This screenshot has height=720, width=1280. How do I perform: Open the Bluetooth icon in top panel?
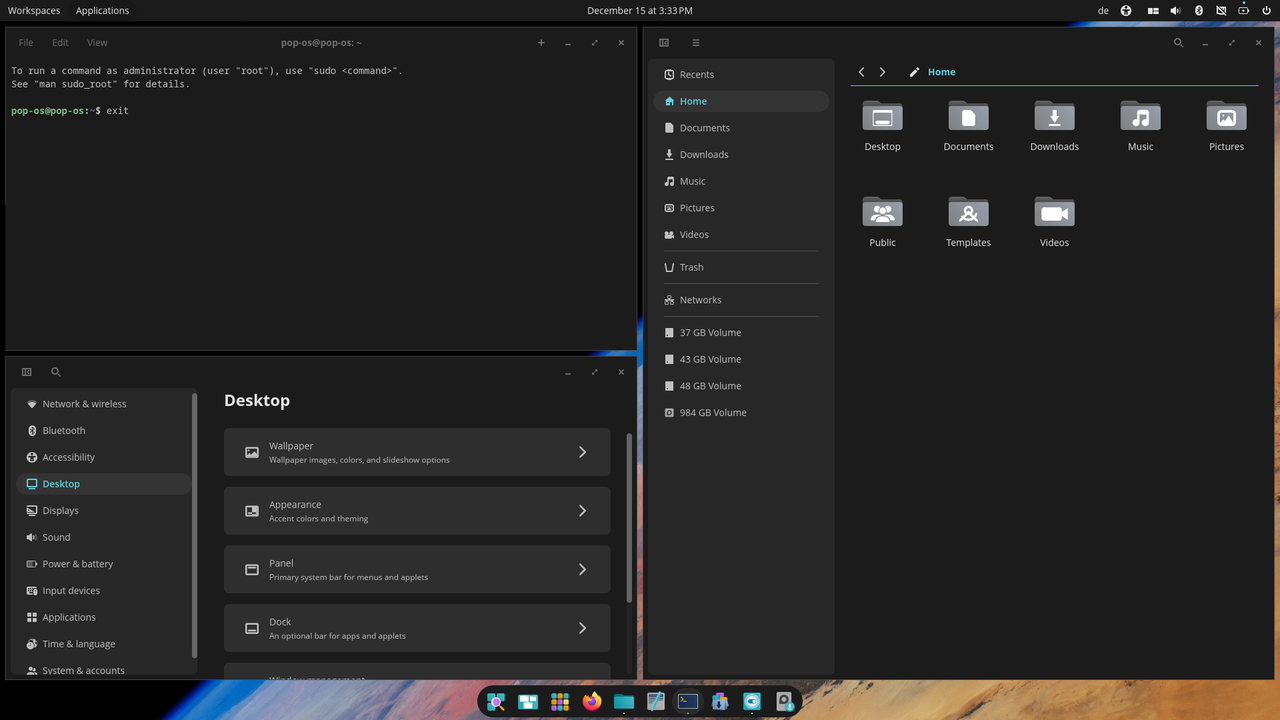click(x=1199, y=10)
